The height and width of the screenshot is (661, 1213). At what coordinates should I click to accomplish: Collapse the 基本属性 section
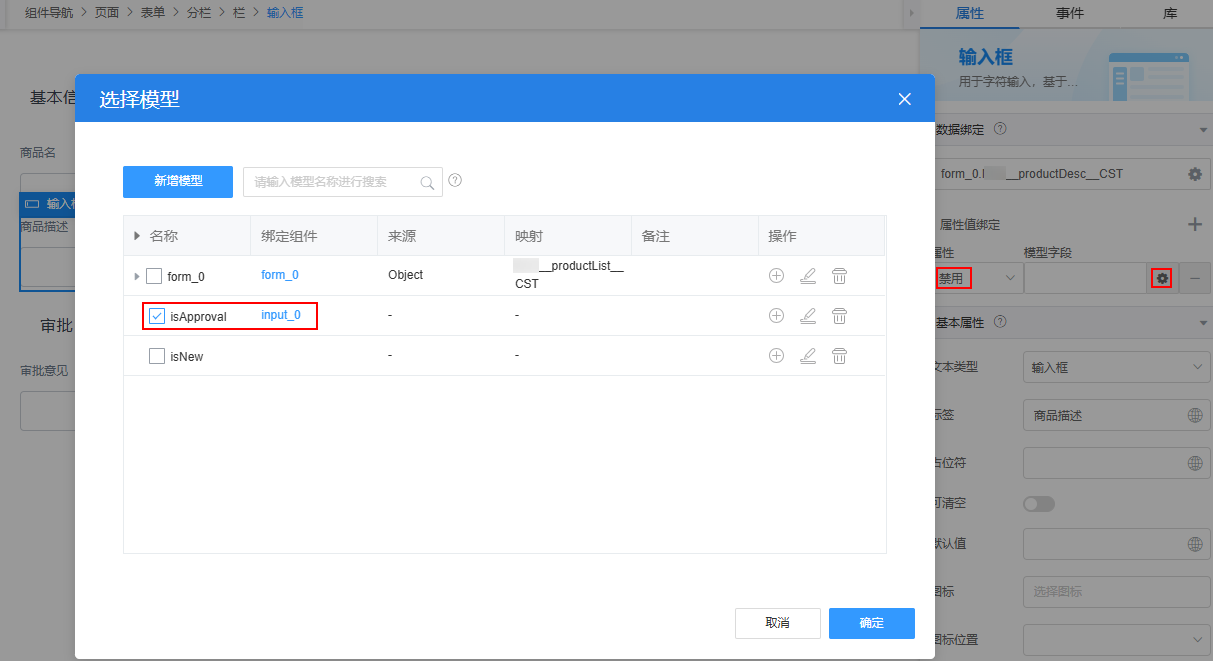pyautogui.click(x=1202, y=322)
